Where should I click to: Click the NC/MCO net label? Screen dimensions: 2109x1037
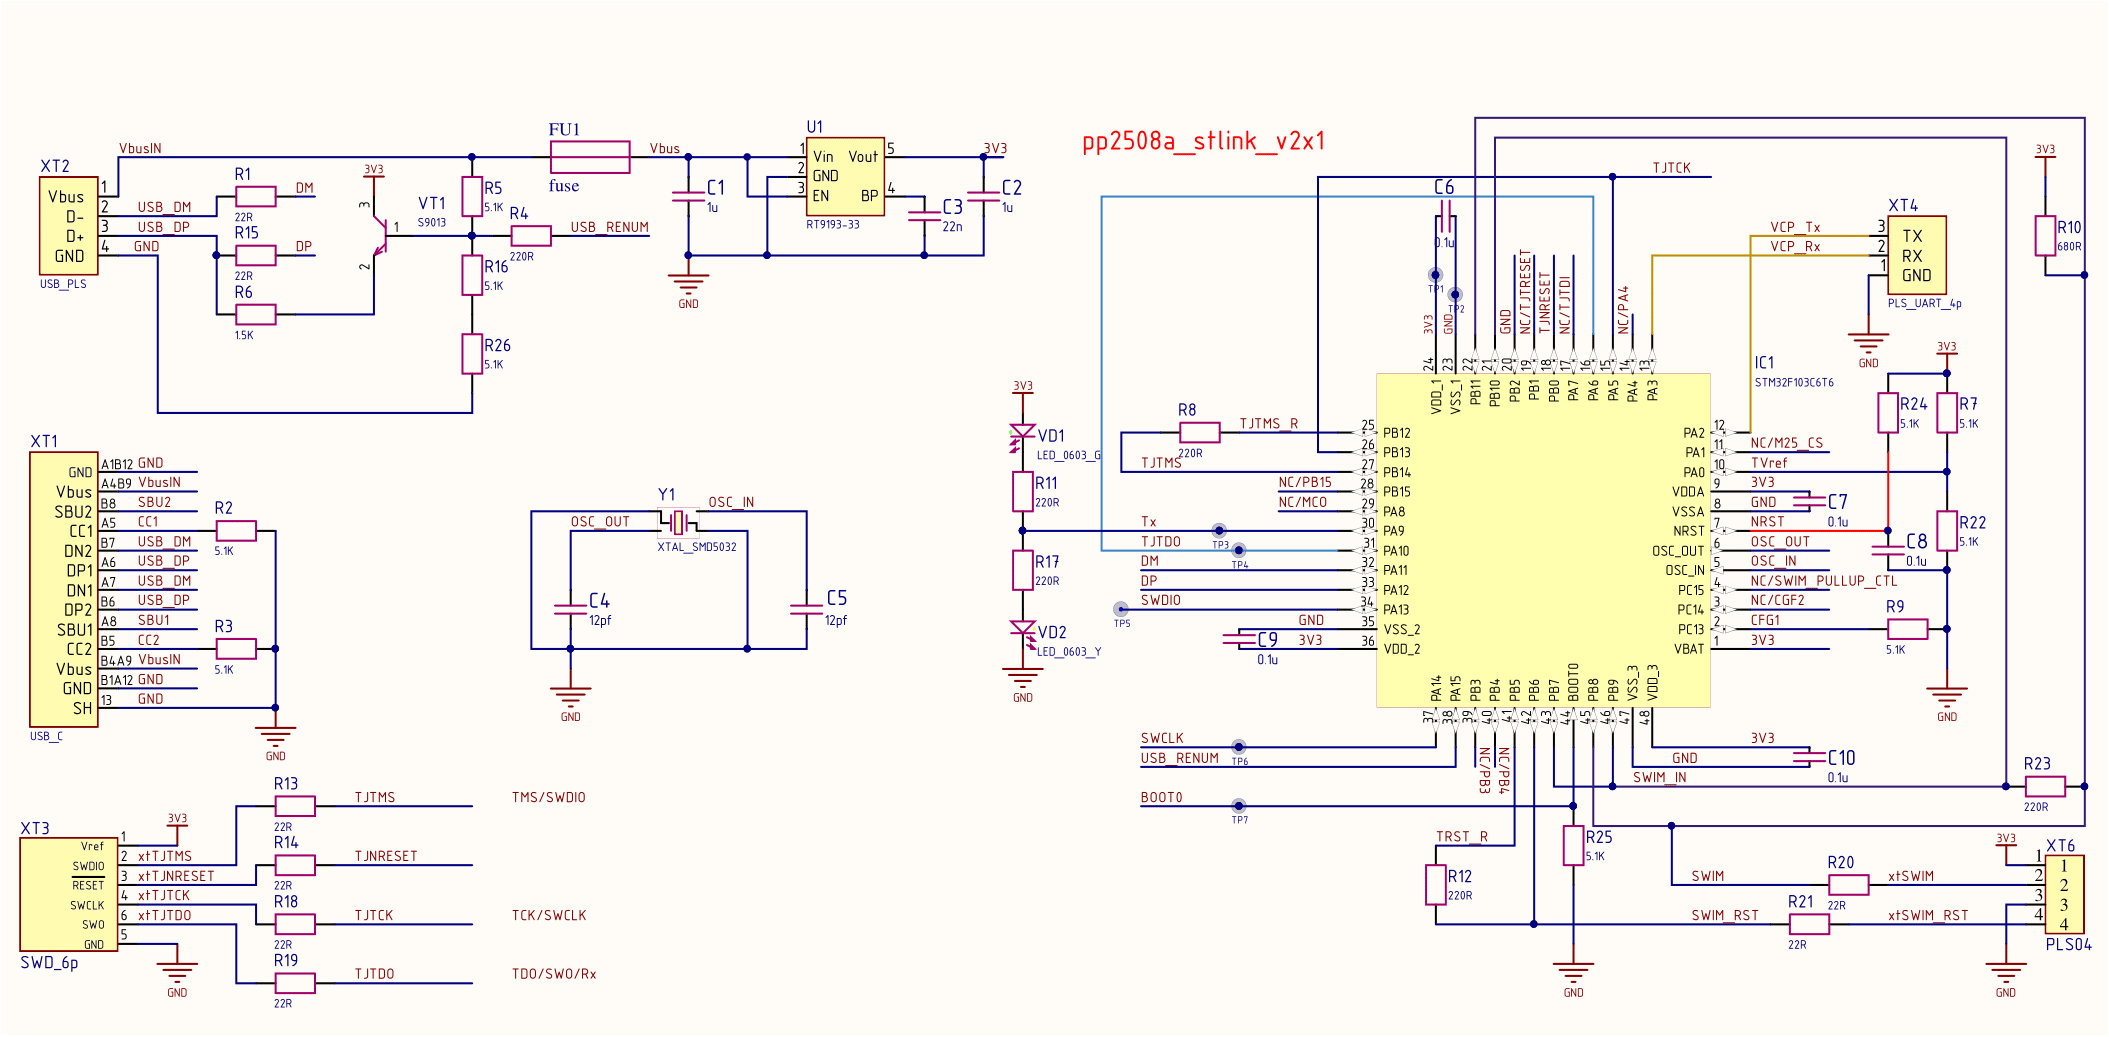pos(1303,502)
